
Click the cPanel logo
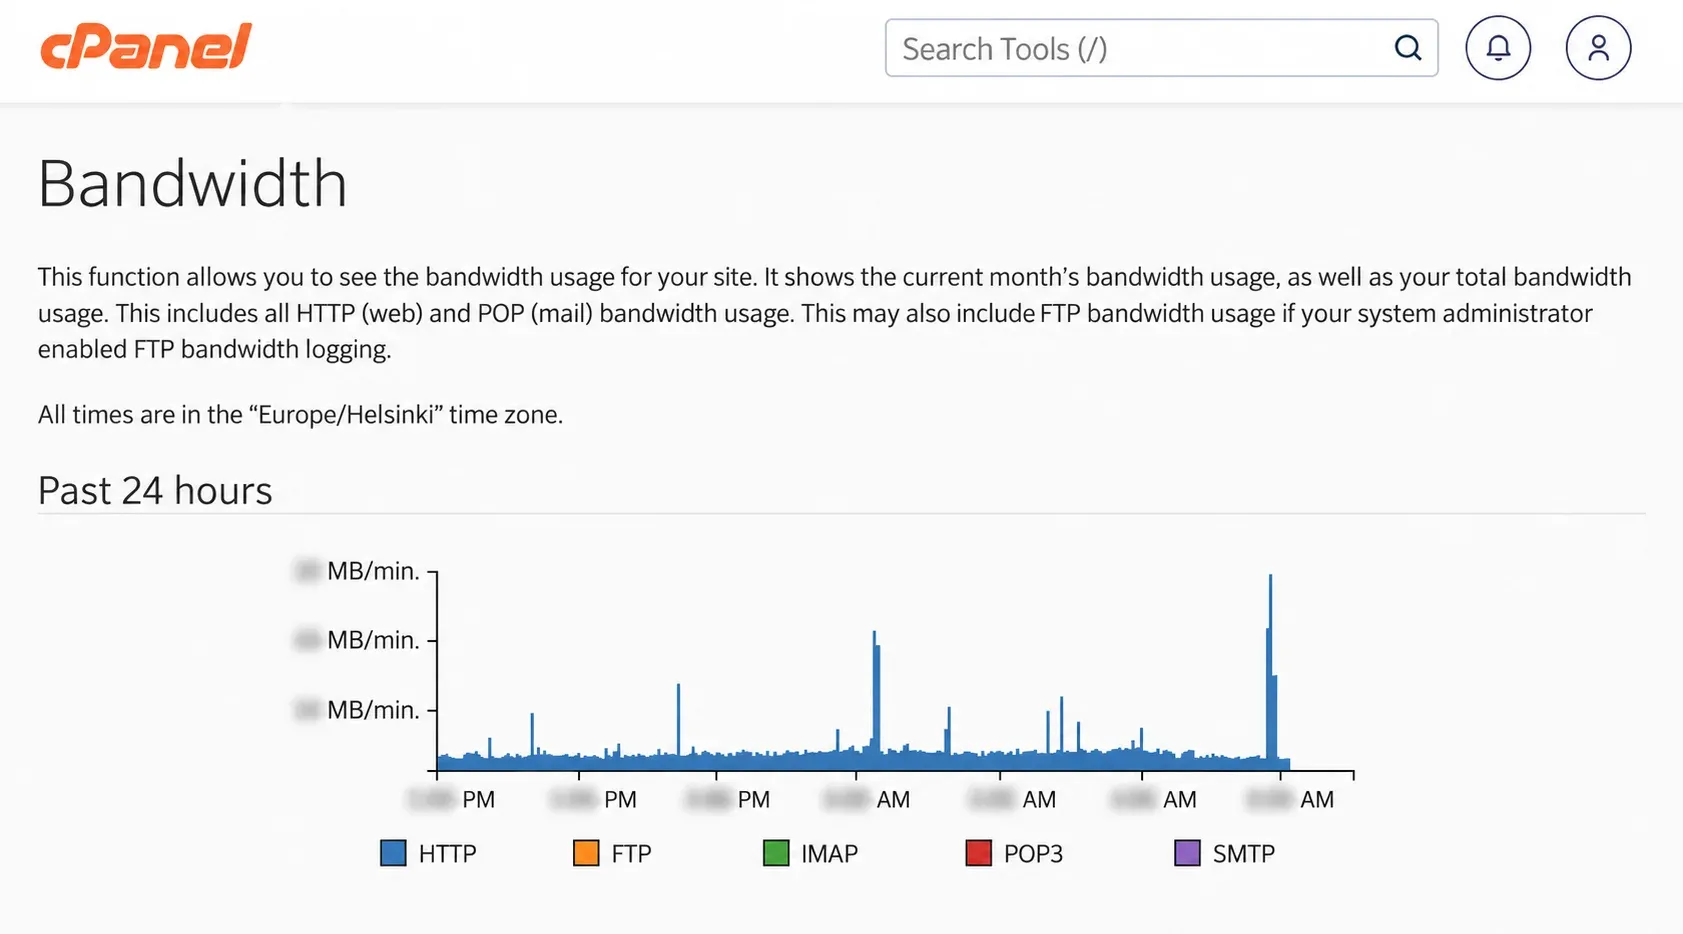point(146,47)
